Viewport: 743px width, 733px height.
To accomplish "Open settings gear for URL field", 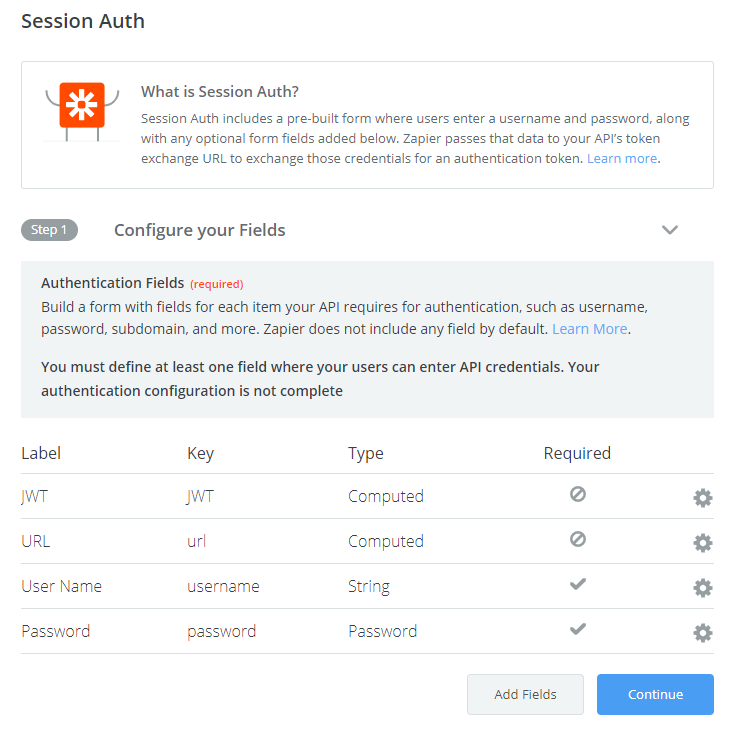I will pos(702,543).
